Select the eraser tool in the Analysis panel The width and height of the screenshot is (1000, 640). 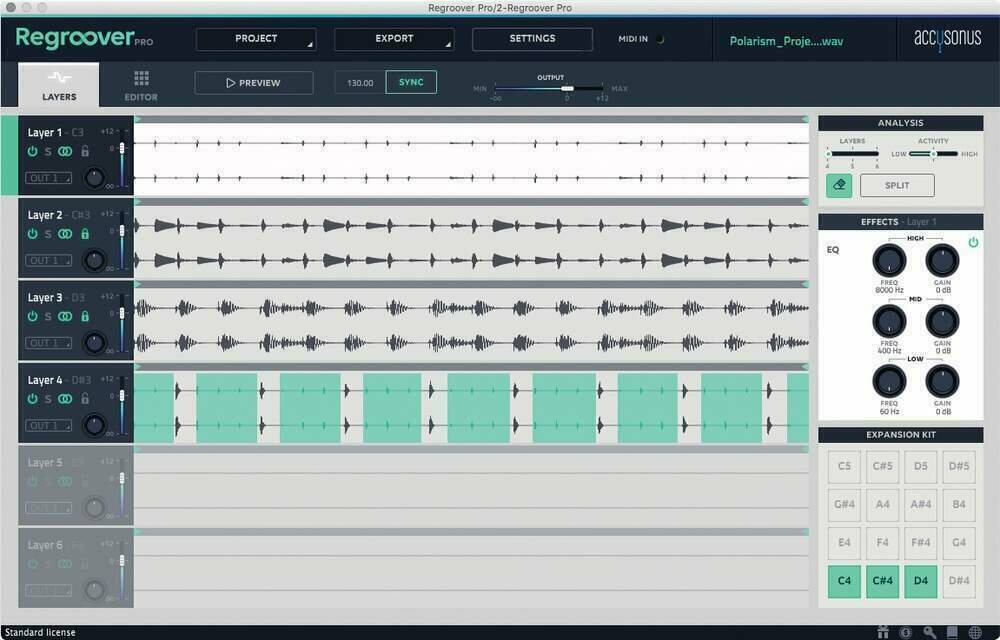pos(838,185)
